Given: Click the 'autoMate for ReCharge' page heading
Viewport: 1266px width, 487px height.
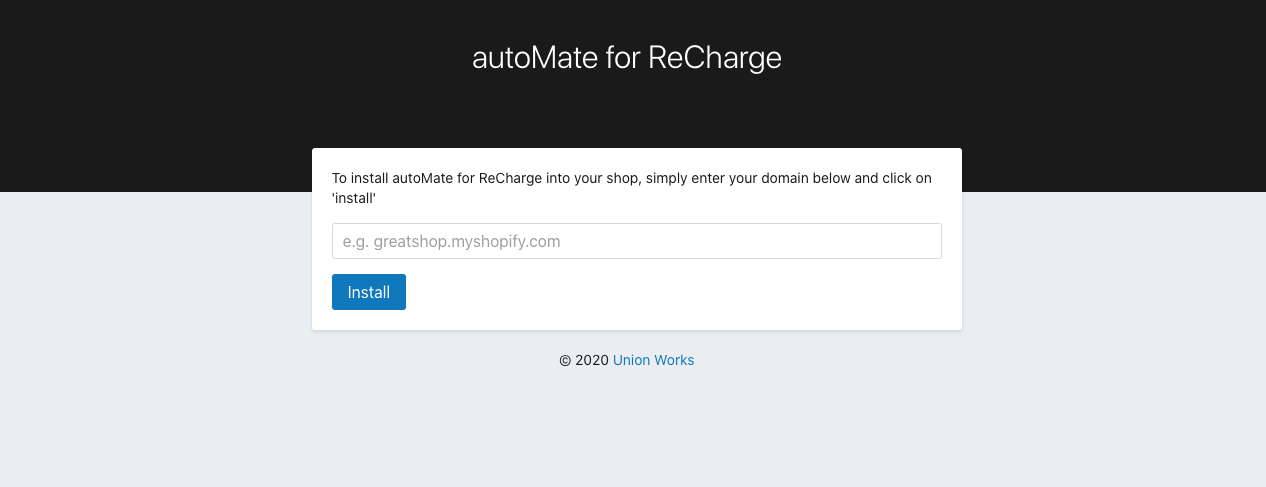Looking at the screenshot, I should tap(626, 58).
